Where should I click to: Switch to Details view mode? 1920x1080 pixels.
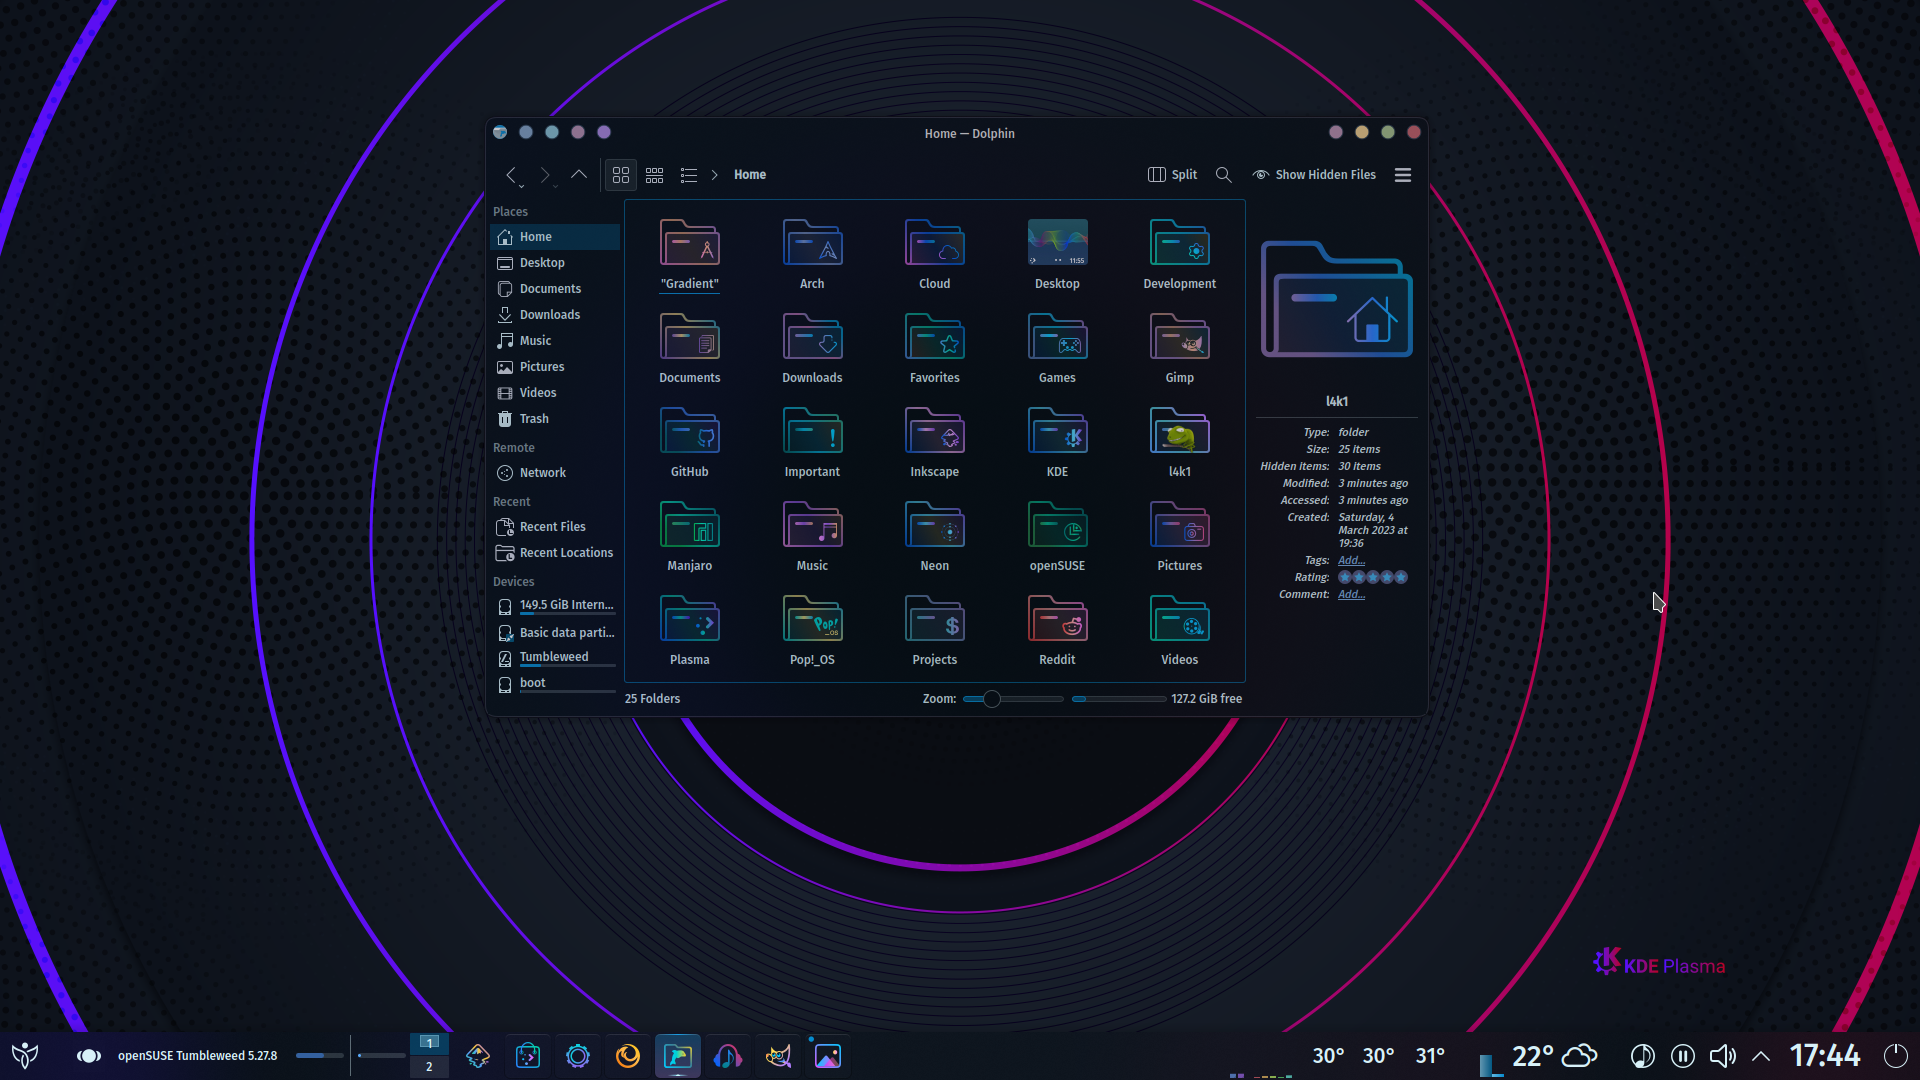(x=689, y=175)
